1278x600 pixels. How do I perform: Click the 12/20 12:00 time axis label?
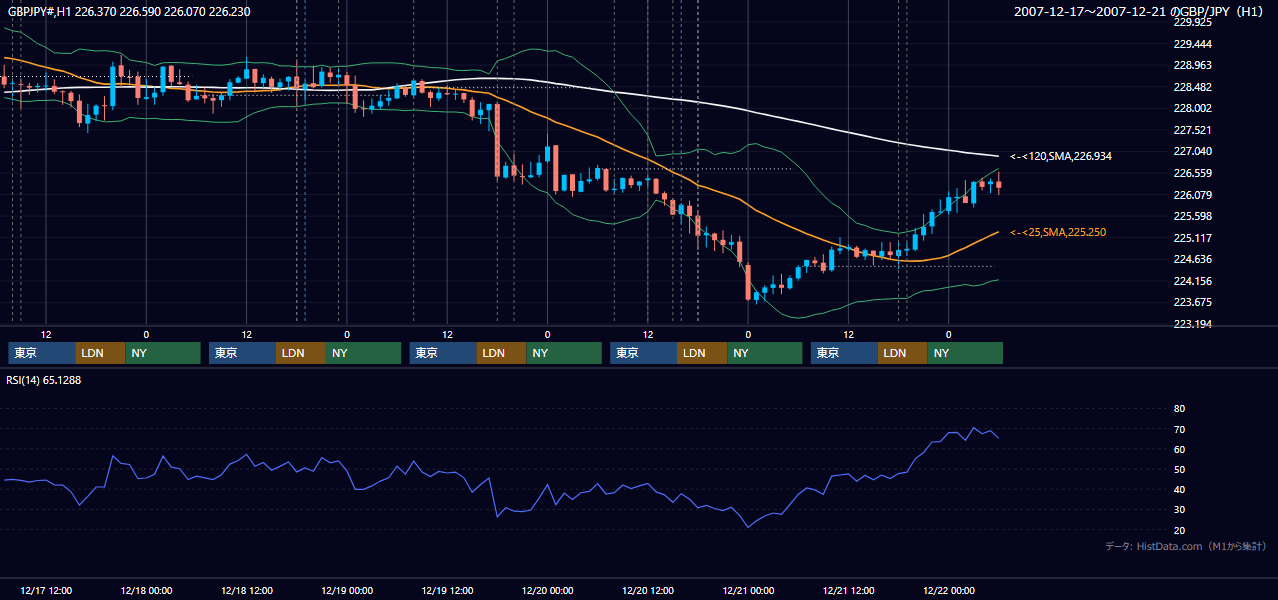pos(648,590)
